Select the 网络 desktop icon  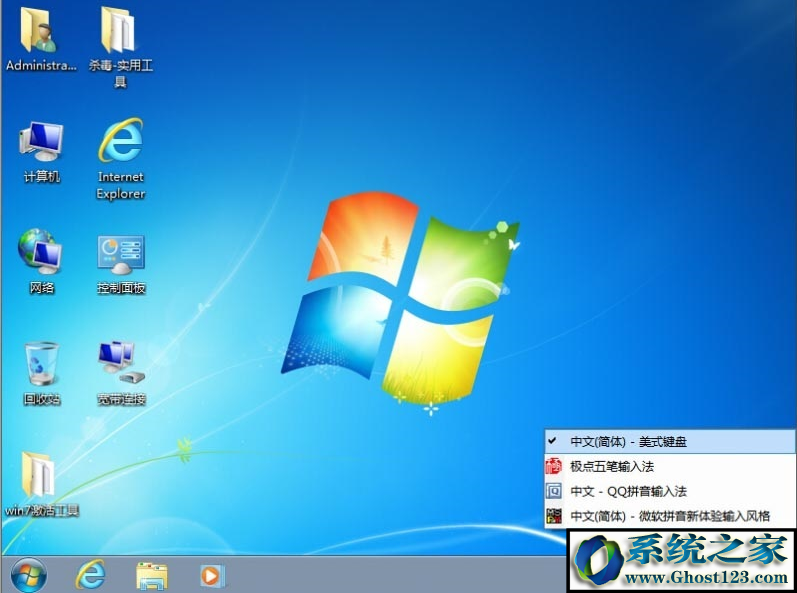click(41, 253)
